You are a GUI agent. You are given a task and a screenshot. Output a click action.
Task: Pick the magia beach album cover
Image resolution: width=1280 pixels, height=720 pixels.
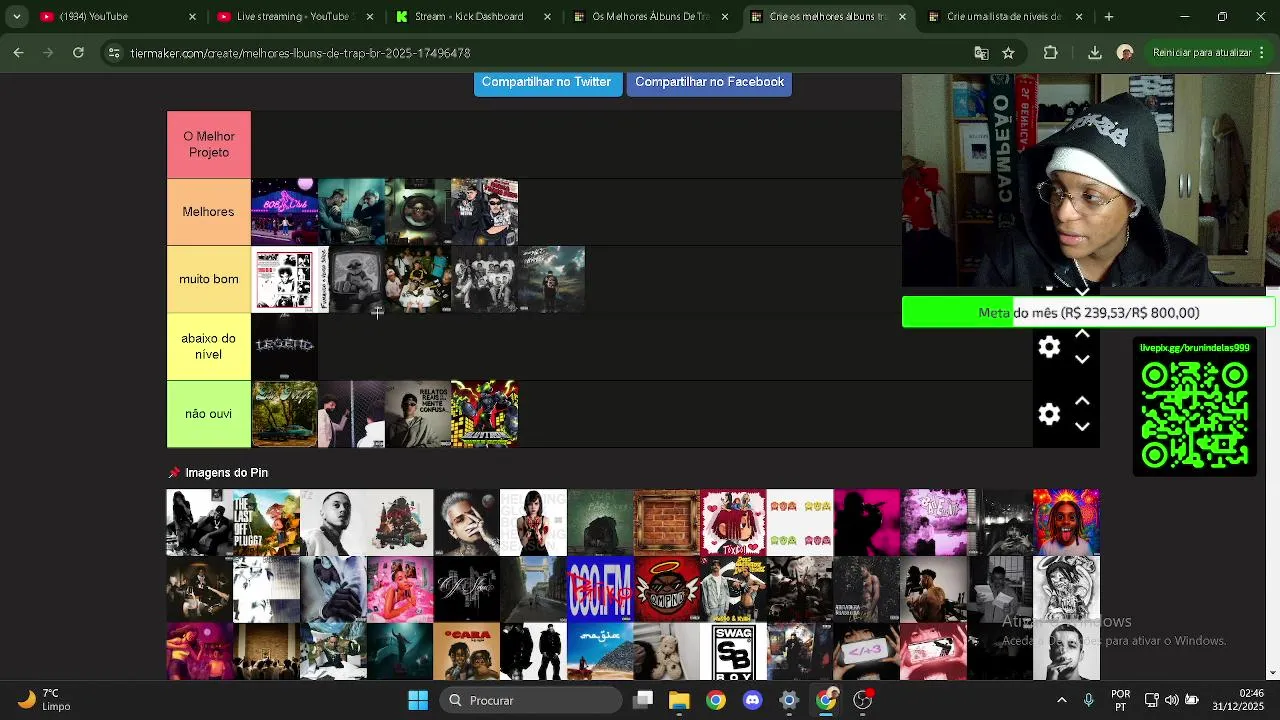tap(600, 651)
